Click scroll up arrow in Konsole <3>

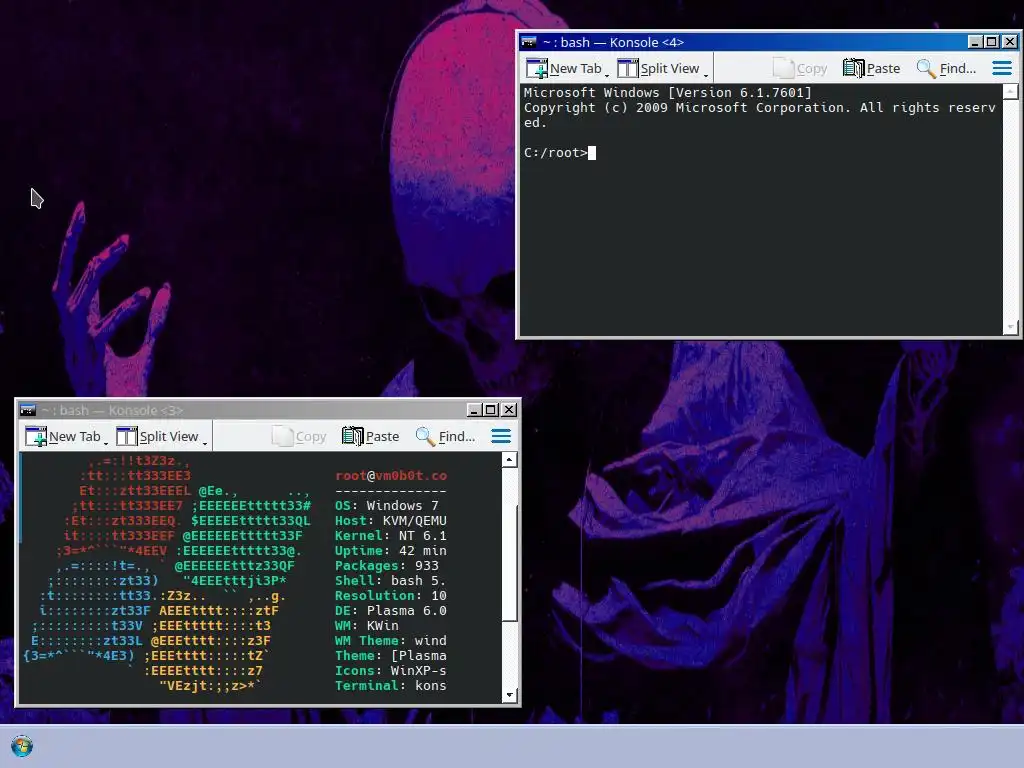pyautogui.click(x=509, y=460)
